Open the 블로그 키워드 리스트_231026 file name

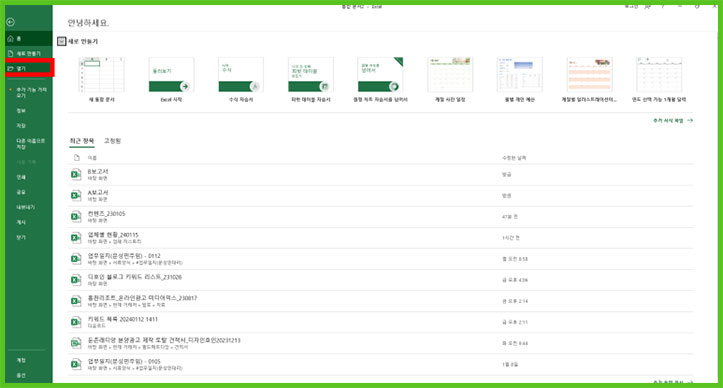pos(135,277)
